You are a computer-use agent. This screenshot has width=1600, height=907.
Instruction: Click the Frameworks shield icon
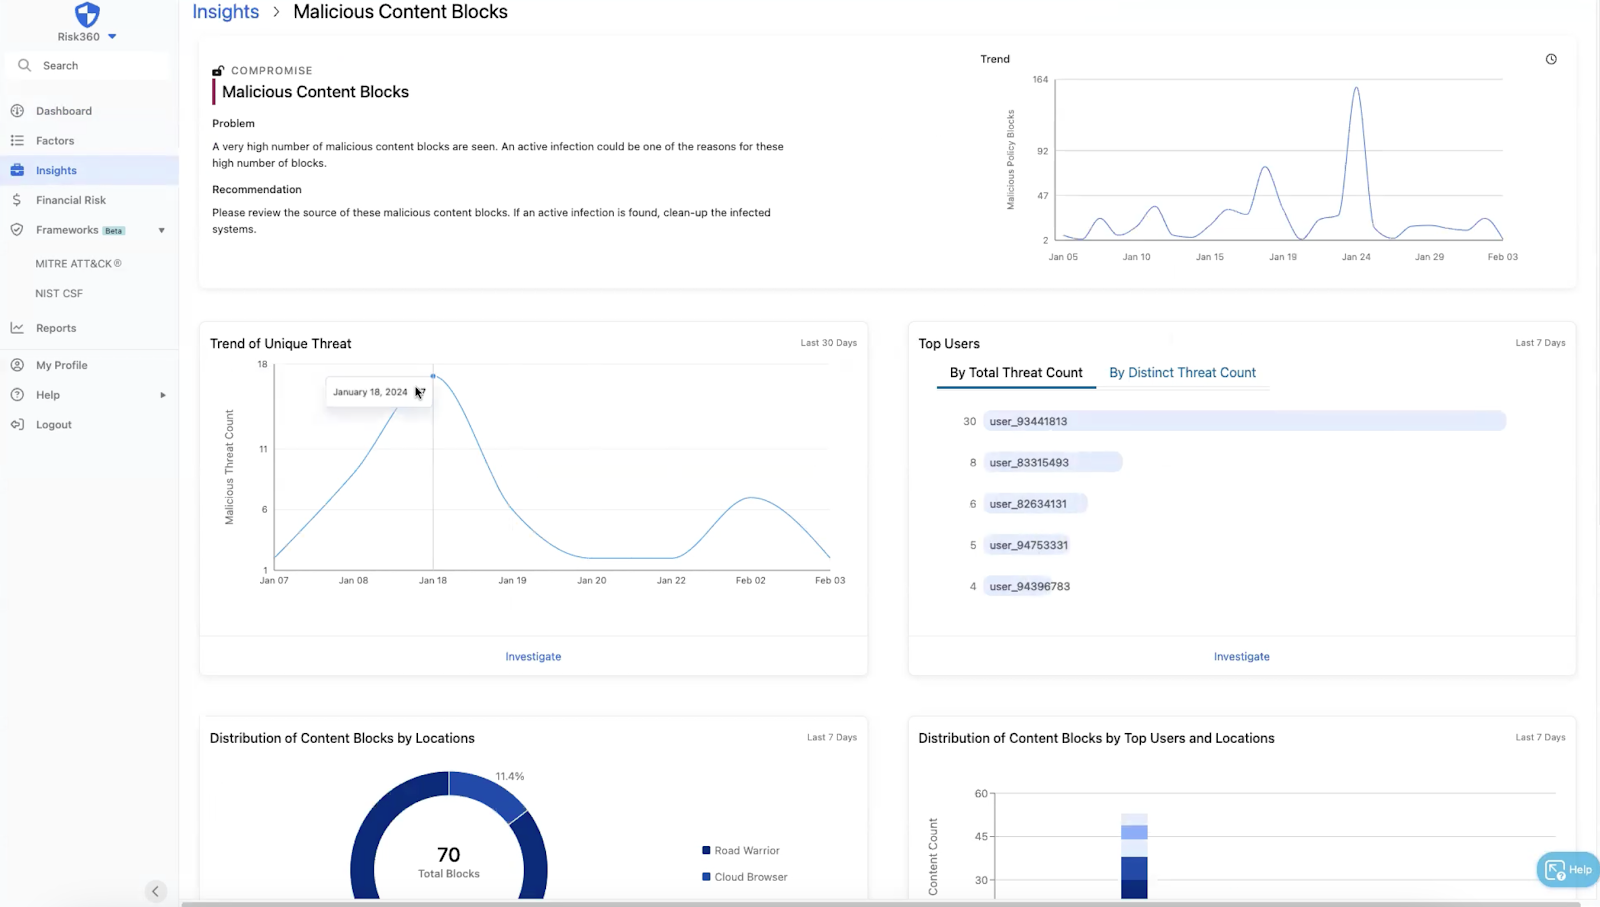[17, 230]
